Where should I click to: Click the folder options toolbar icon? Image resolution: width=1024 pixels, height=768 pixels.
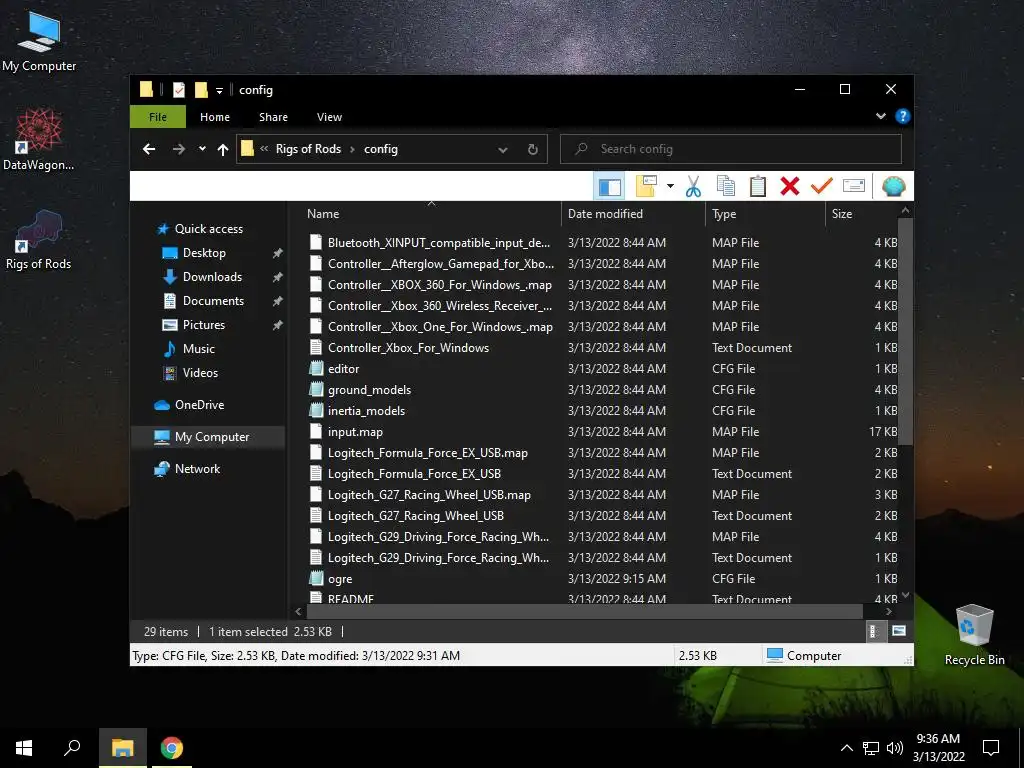tap(647, 187)
